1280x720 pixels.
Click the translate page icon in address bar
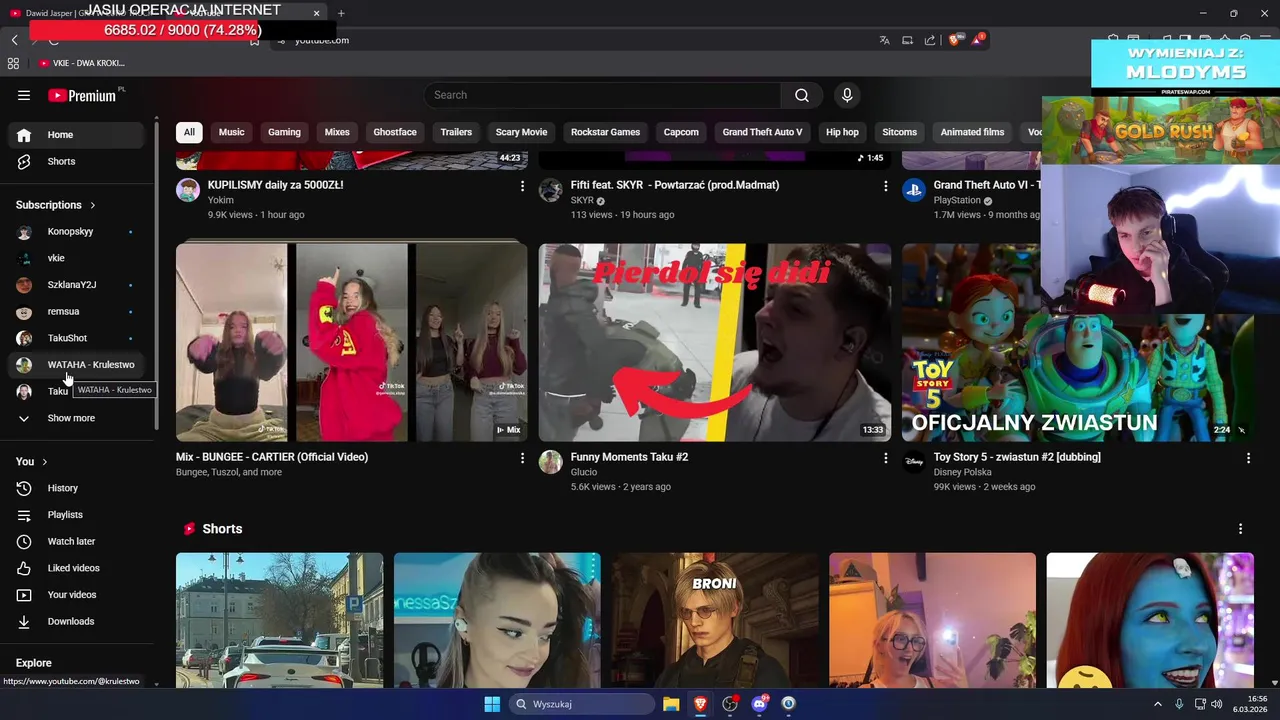pyautogui.click(x=884, y=40)
